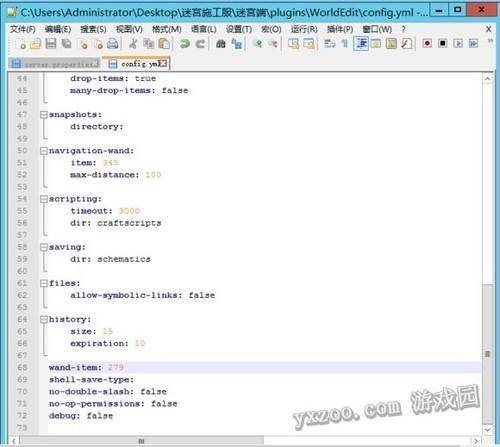Open Find with the binoculars icon

point(221,44)
